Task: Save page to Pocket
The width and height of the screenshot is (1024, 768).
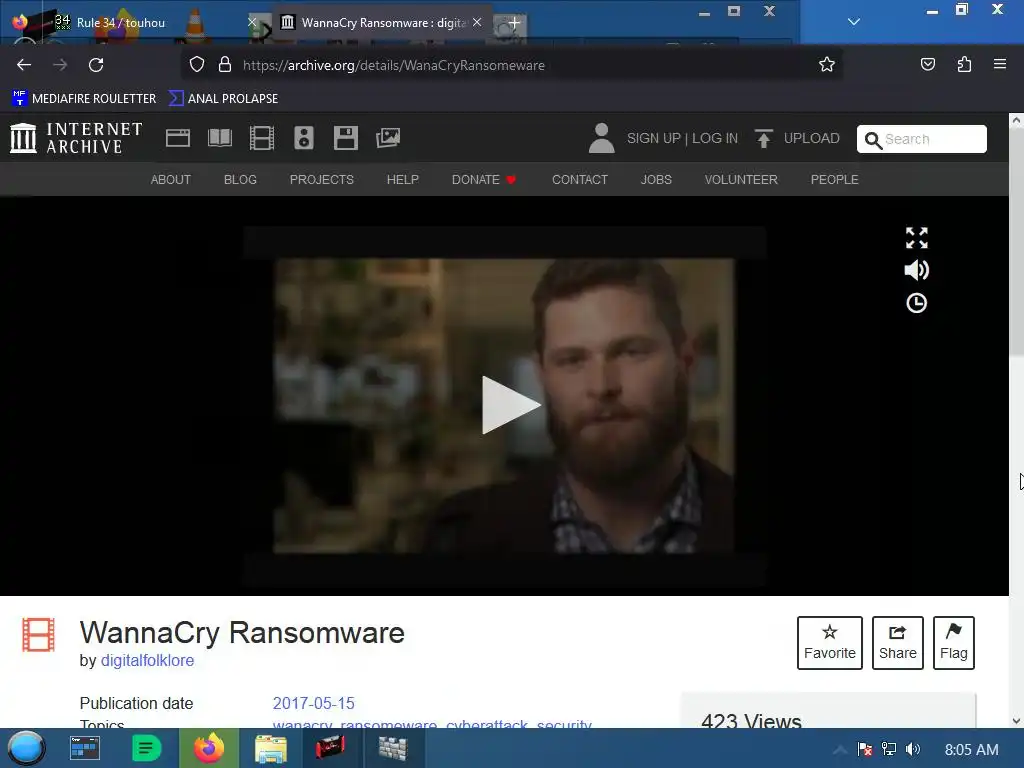Action: [x=928, y=65]
